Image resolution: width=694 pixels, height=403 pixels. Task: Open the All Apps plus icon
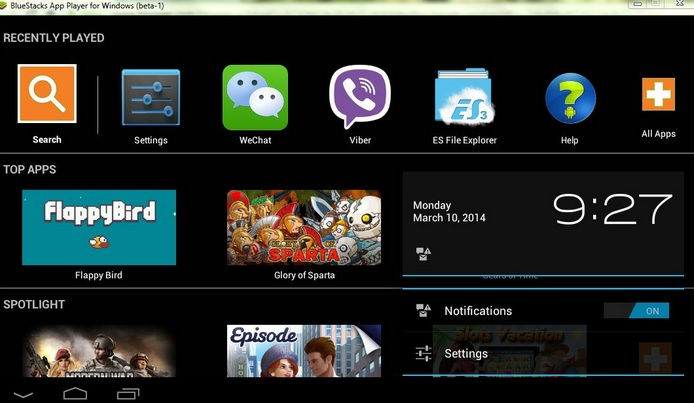(659, 94)
